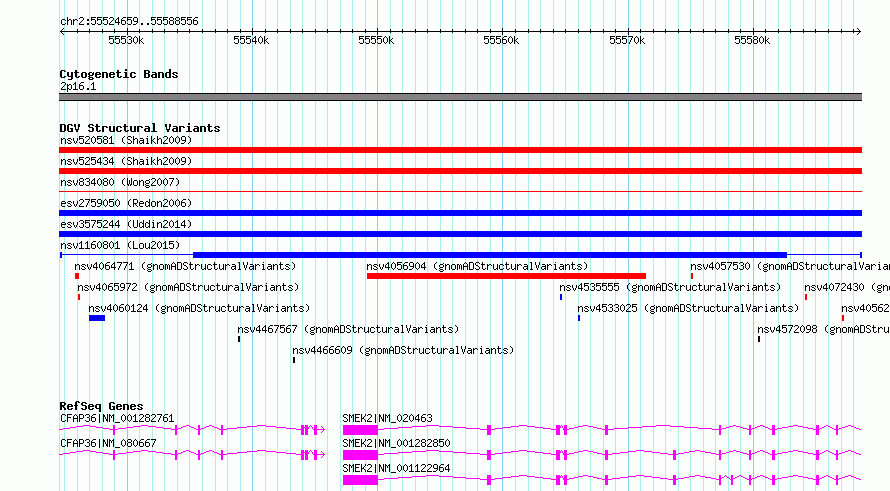Viewport: 890px width, 491px height.
Task: Click the 55570k ruler position label
Action: (627, 40)
